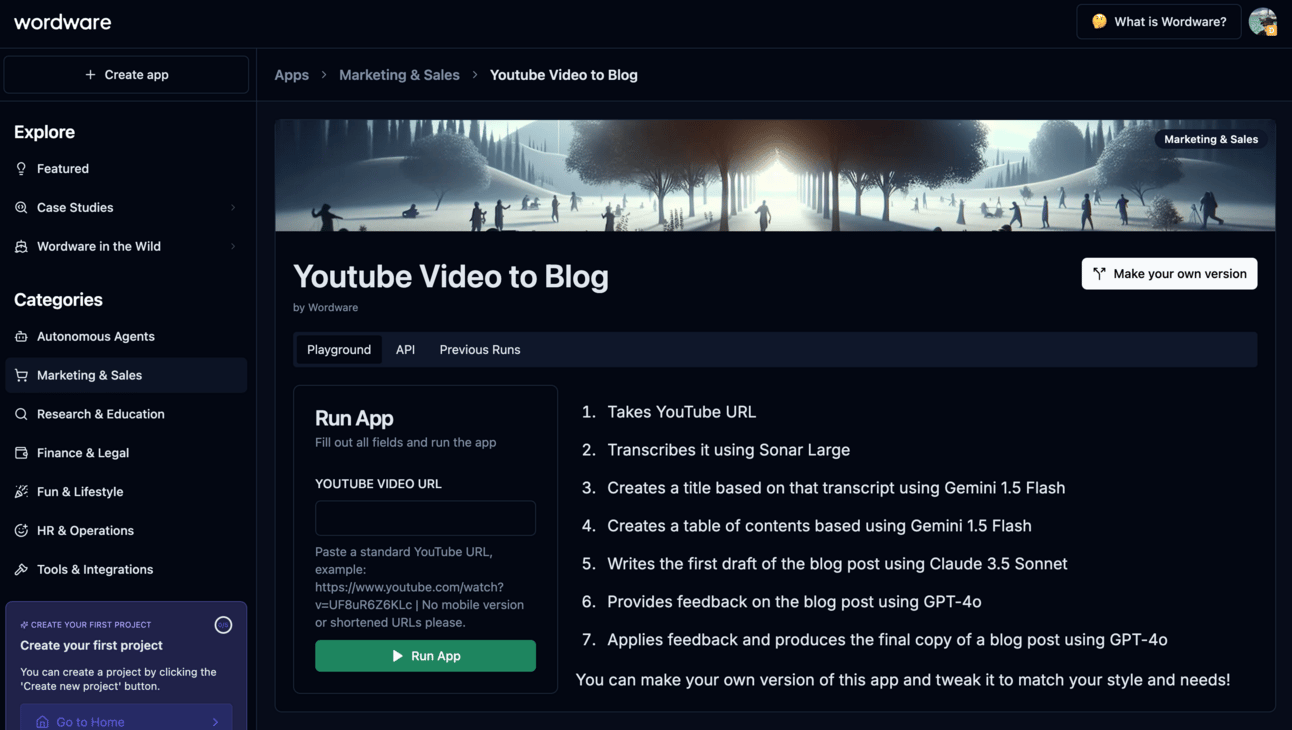The width and height of the screenshot is (1292, 730).
Task: Click the Autonomous Agents robot icon
Action: coord(21,337)
